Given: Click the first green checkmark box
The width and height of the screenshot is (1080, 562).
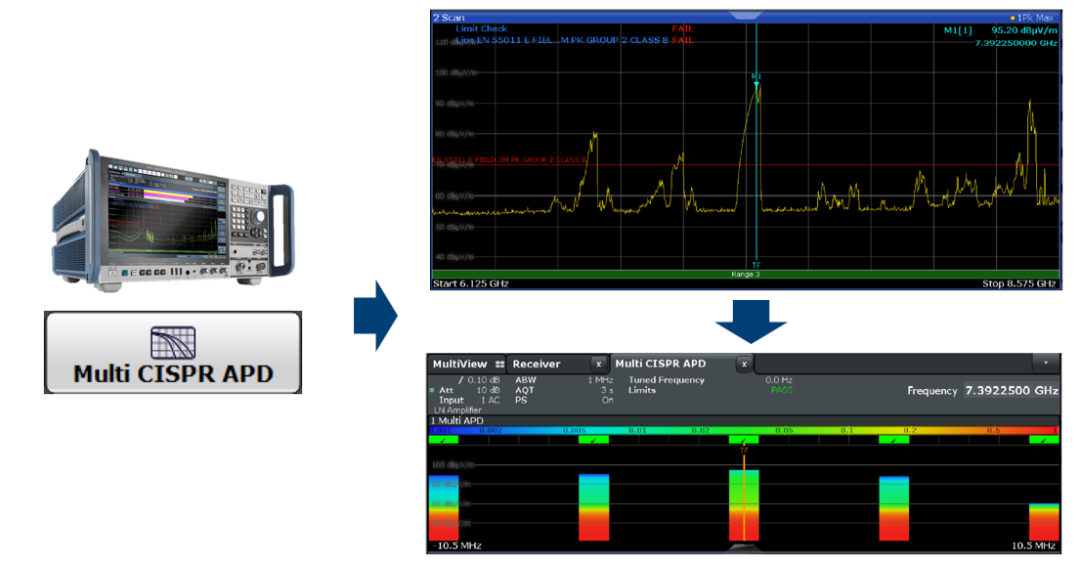Looking at the screenshot, I should pos(444,440).
